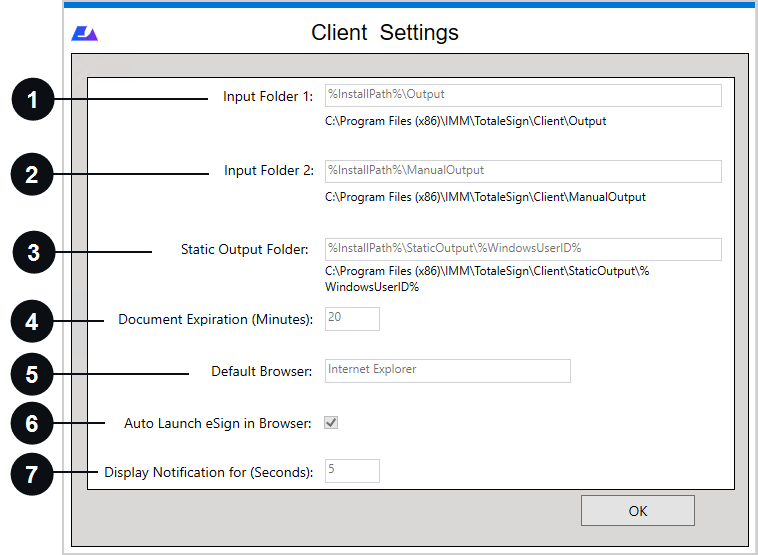Click the resolved ManualOutput path text
The height and width of the screenshot is (555, 758).
(485, 197)
